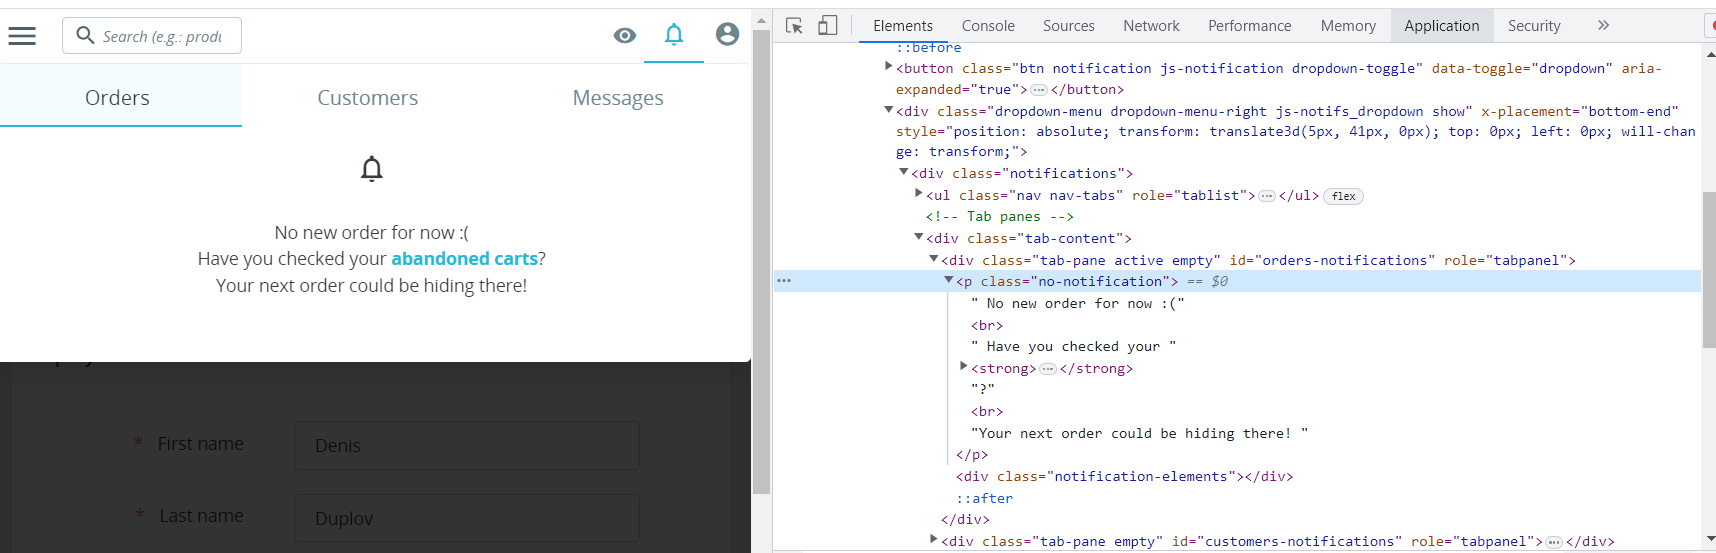The image size is (1716, 553).
Task: Open the Application DevTools tab
Action: click(x=1442, y=26)
